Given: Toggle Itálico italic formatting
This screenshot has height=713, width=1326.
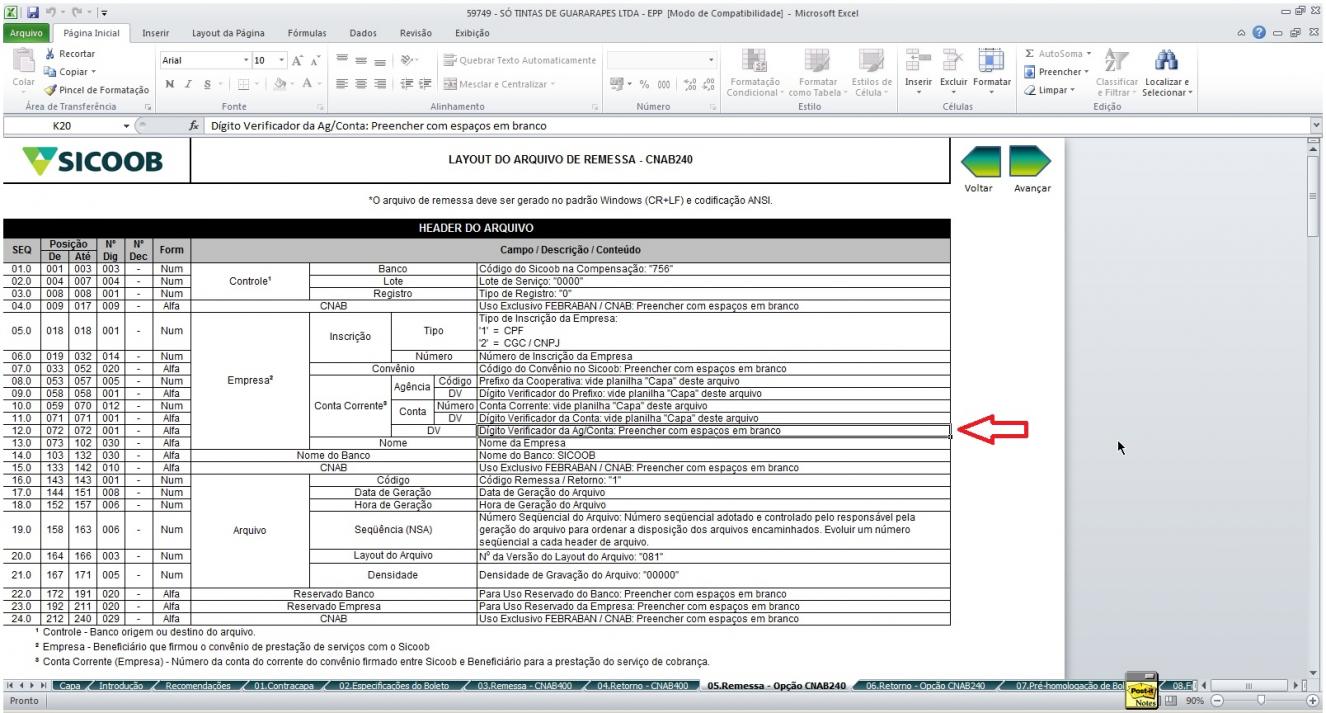Looking at the screenshot, I should coord(188,85).
